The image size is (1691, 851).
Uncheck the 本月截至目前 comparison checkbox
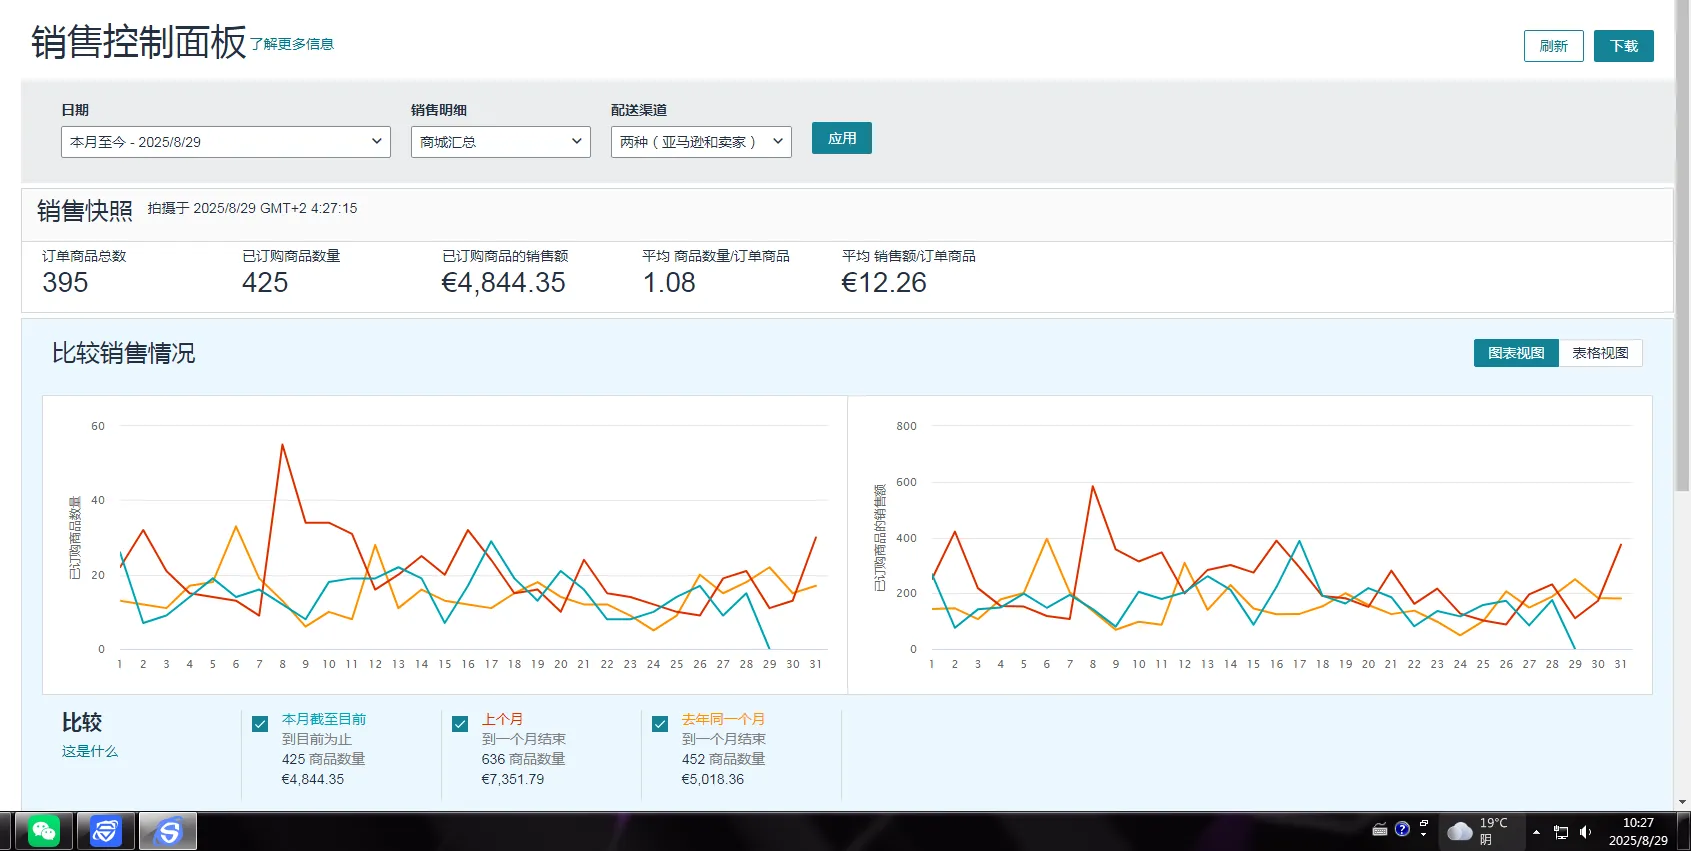point(260,724)
